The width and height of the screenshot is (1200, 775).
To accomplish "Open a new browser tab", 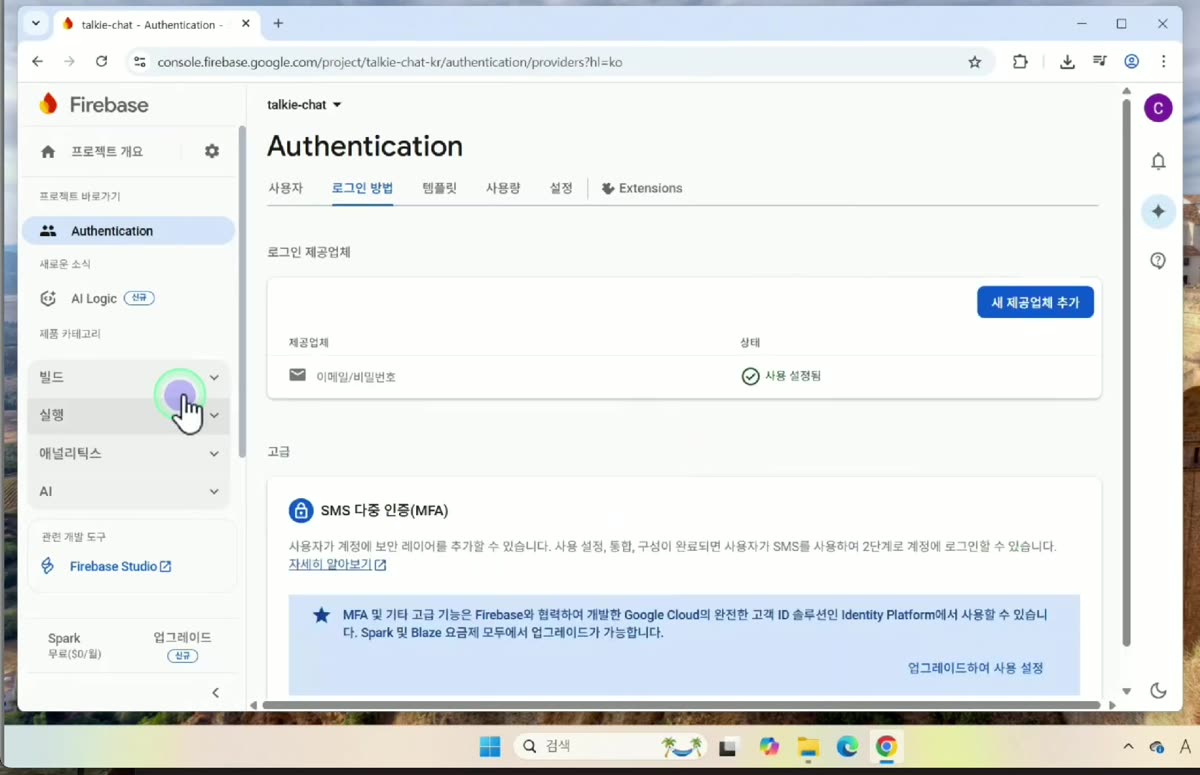I will click(x=278, y=24).
